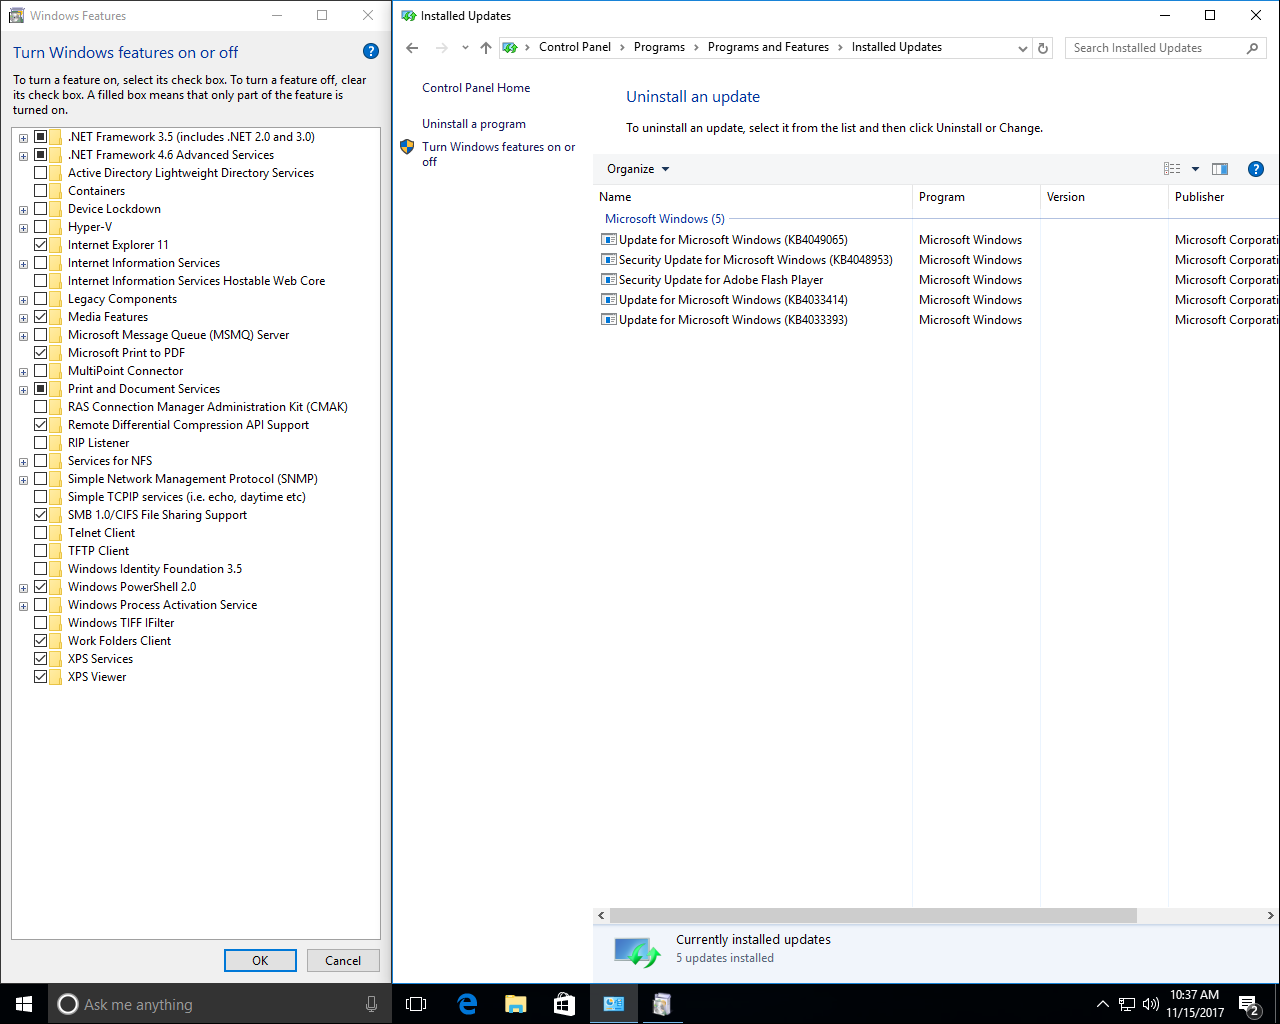
Task: Sort by the Program column header
Action: tap(976, 197)
